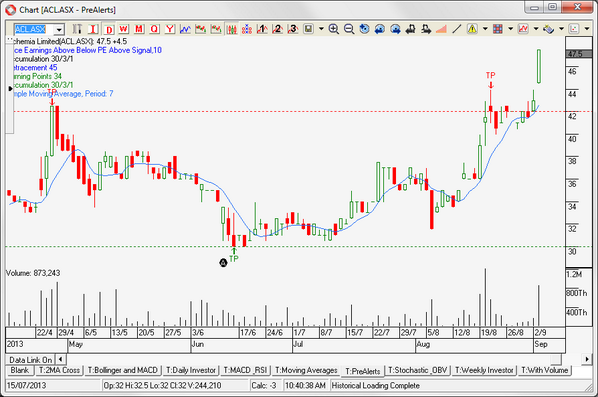Image resolution: width=598 pixels, height=397 pixels.
Task: Click the Data Link On button
Action: click(31, 360)
